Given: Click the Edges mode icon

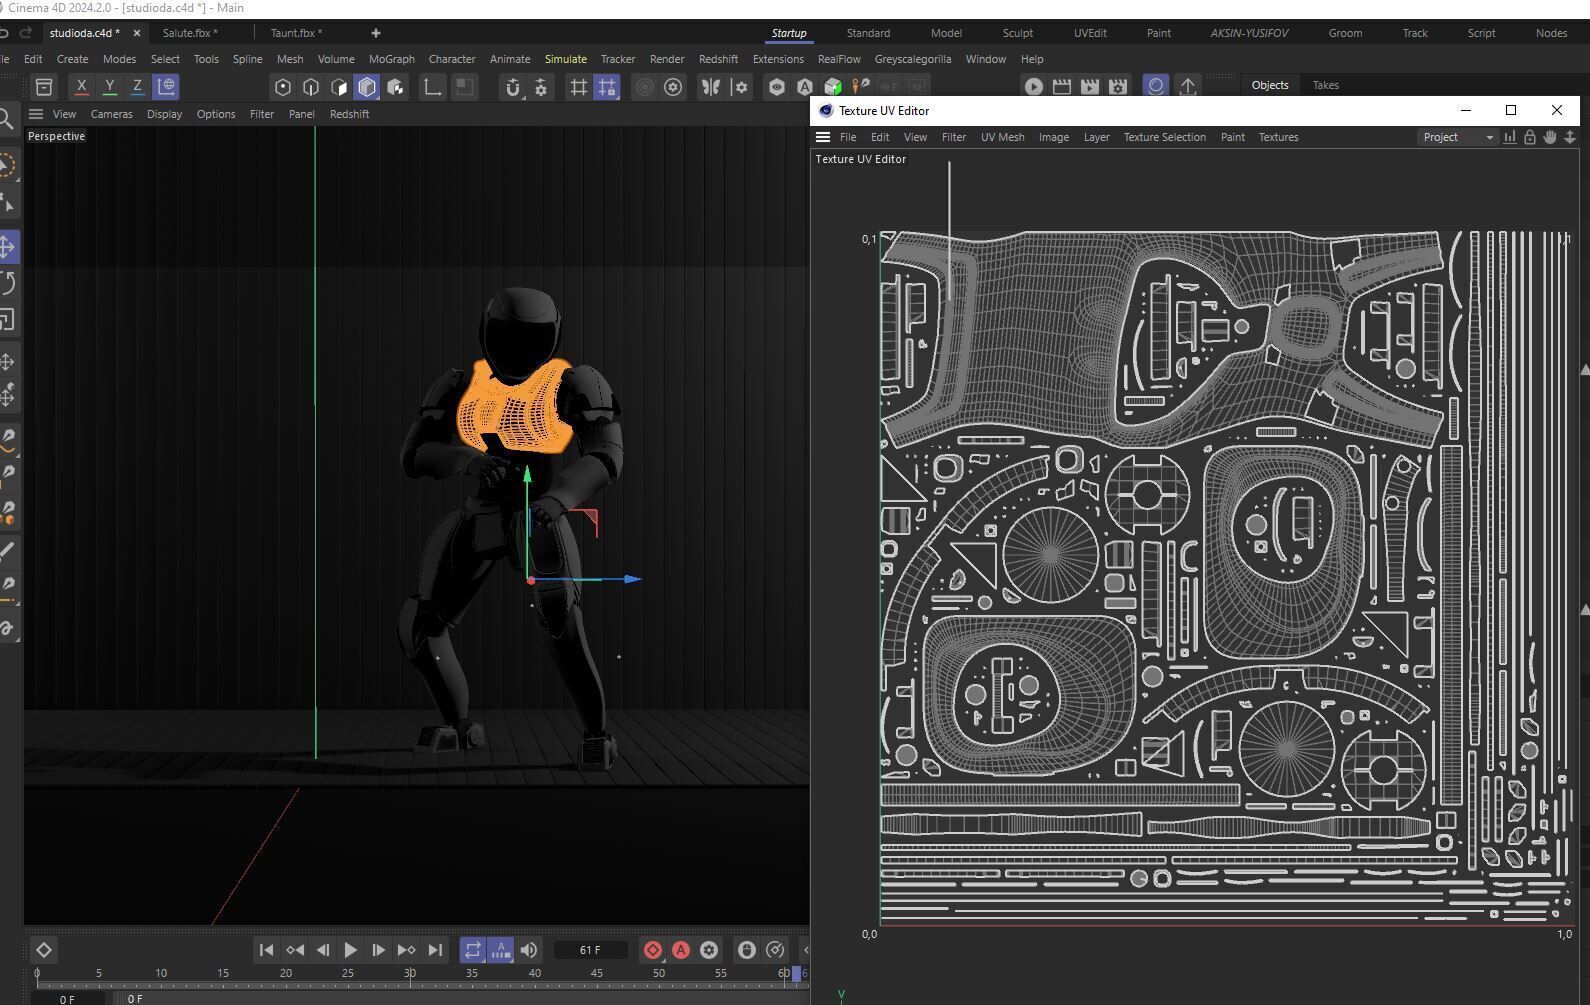Looking at the screenshot, I should pyautogui.click(x=311, y=87).
